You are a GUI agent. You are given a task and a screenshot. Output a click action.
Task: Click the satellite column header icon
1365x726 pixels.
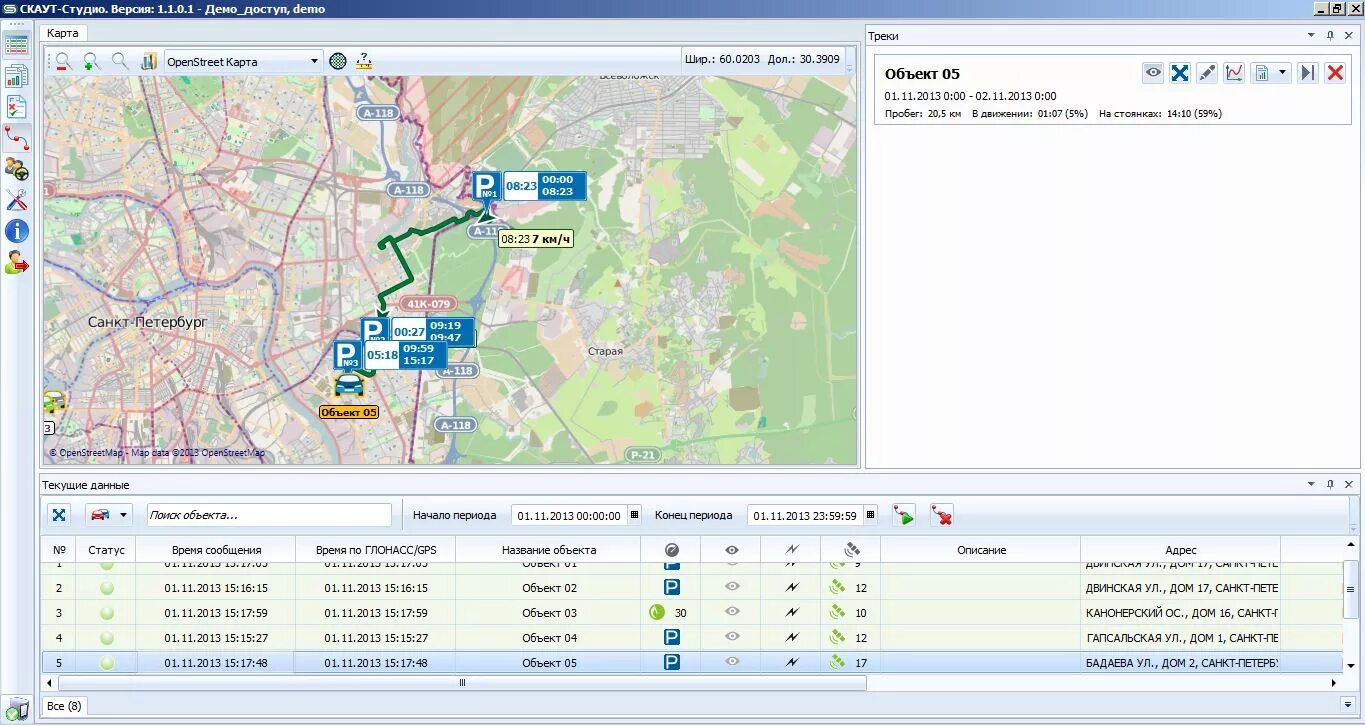(852, 549)
